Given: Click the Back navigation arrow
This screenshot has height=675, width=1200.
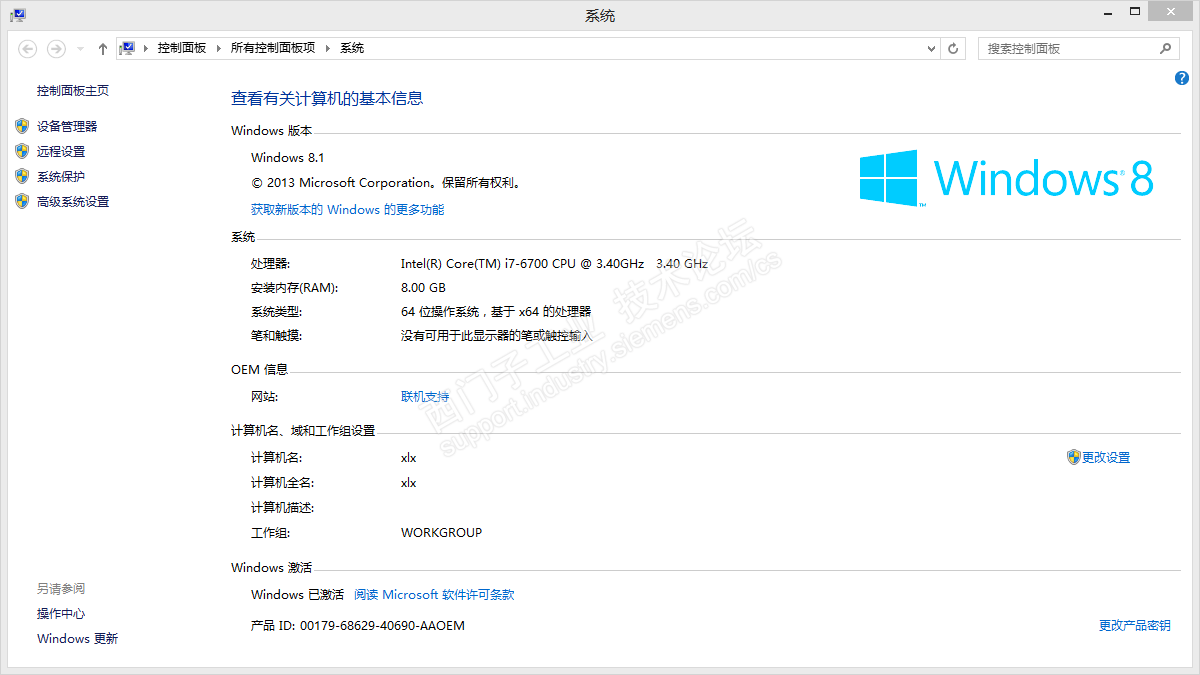Looking at the screenshot, I should click(28, 48).
